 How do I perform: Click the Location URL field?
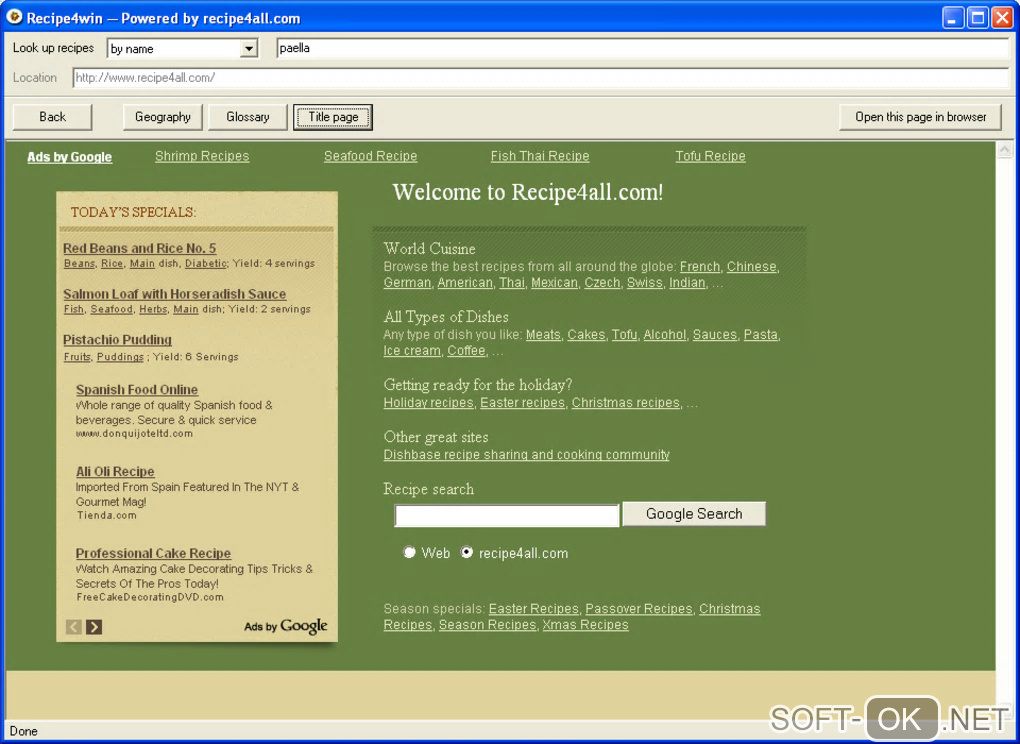[x=541, y=77]
